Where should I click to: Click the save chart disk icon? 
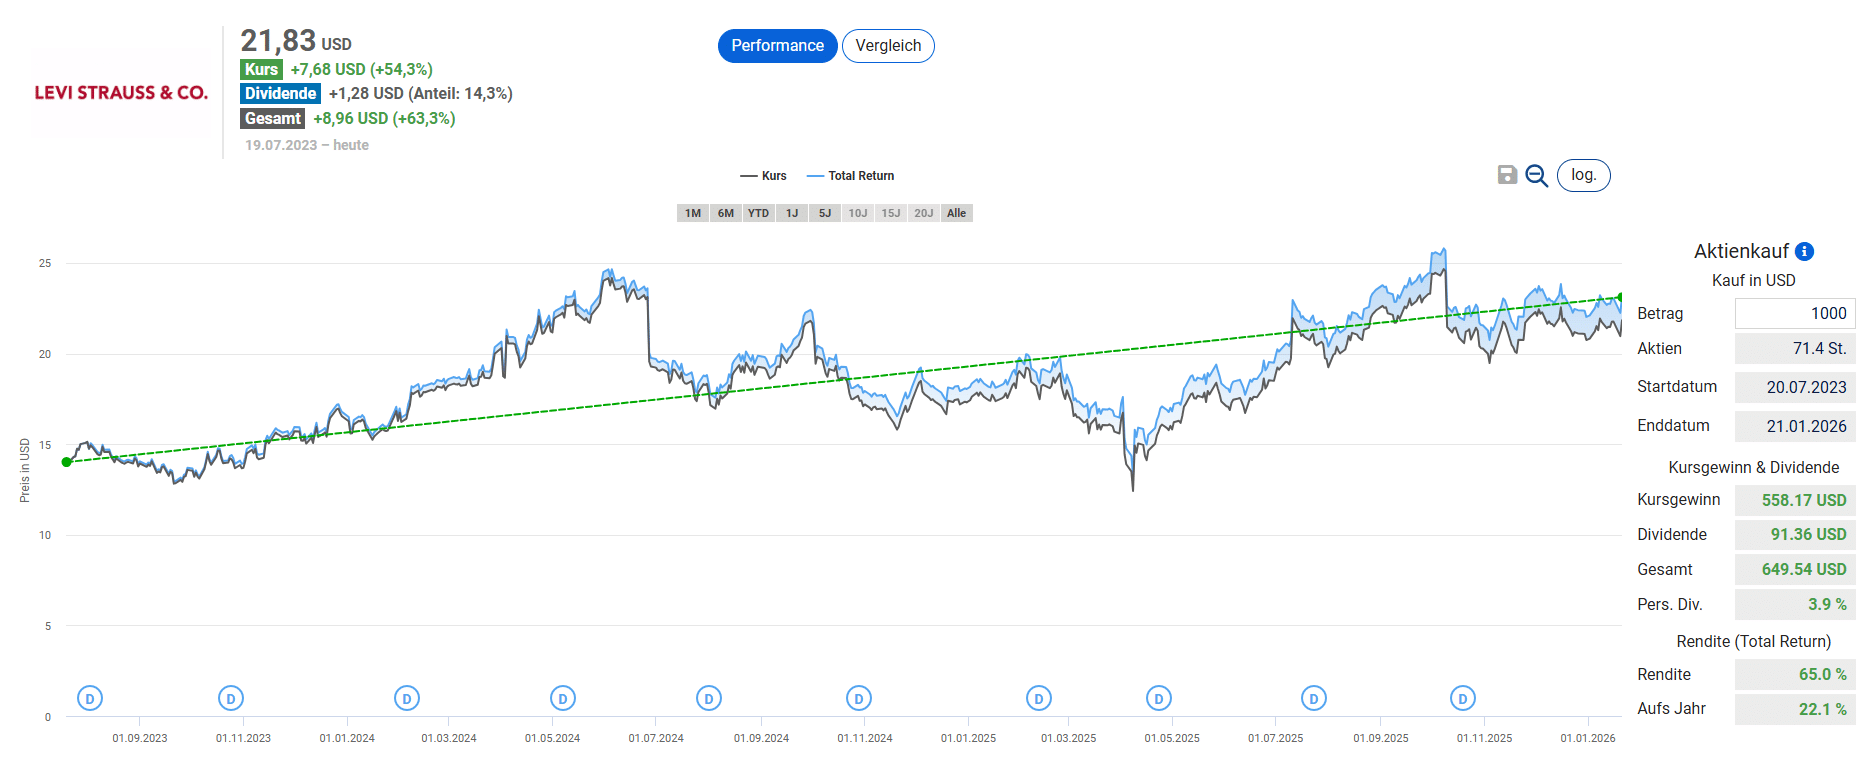tap(1507, 175)
